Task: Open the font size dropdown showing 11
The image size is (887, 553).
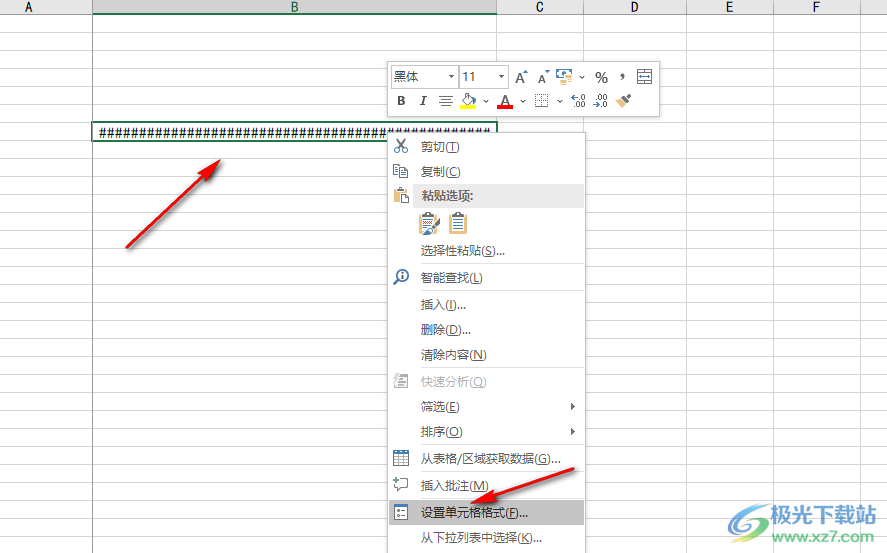Action: [x=501, y=76]
